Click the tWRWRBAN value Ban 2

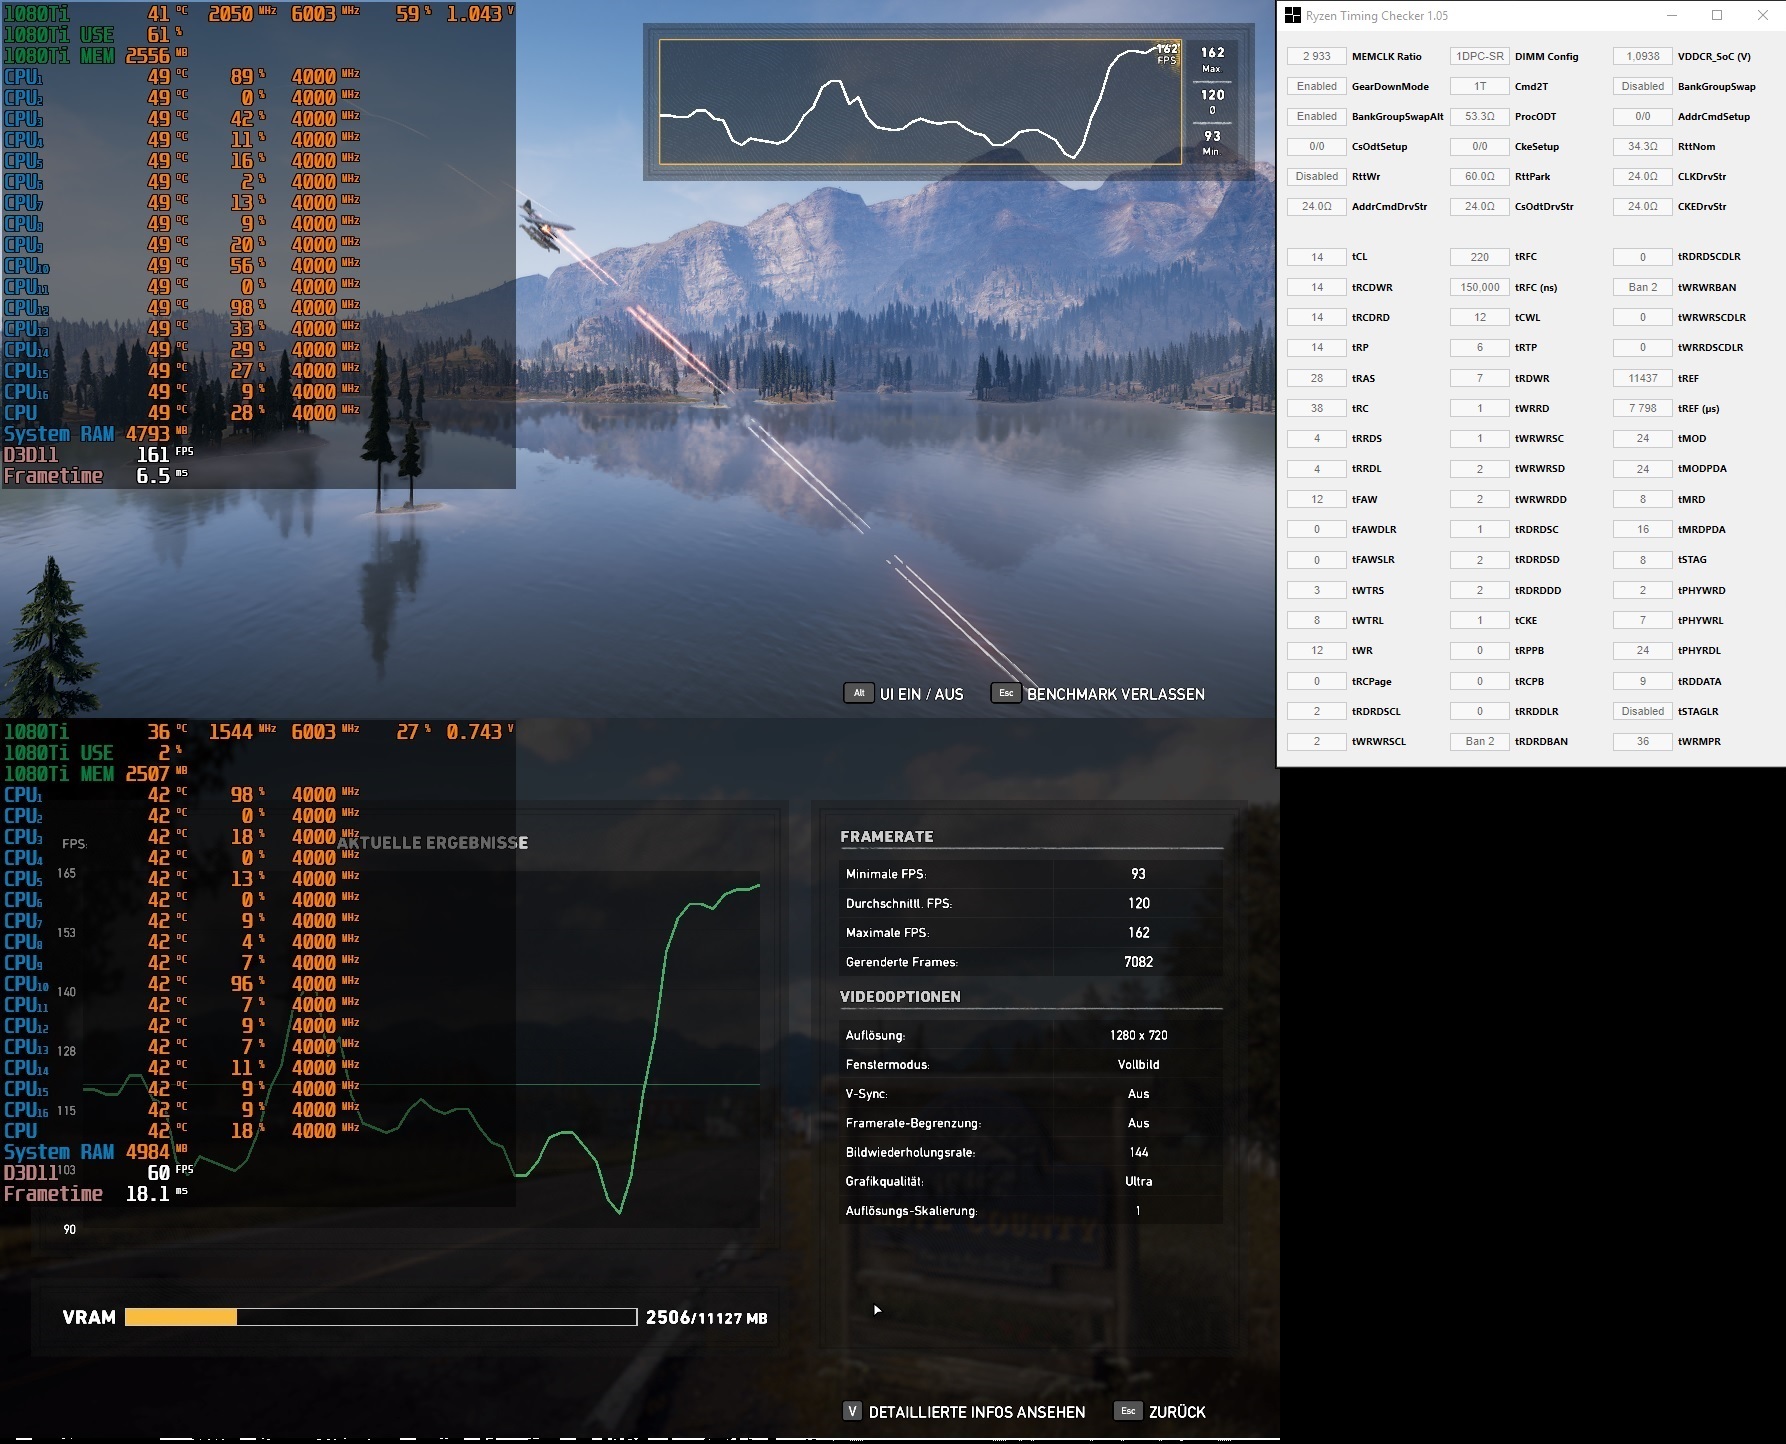click(1643, 287)
